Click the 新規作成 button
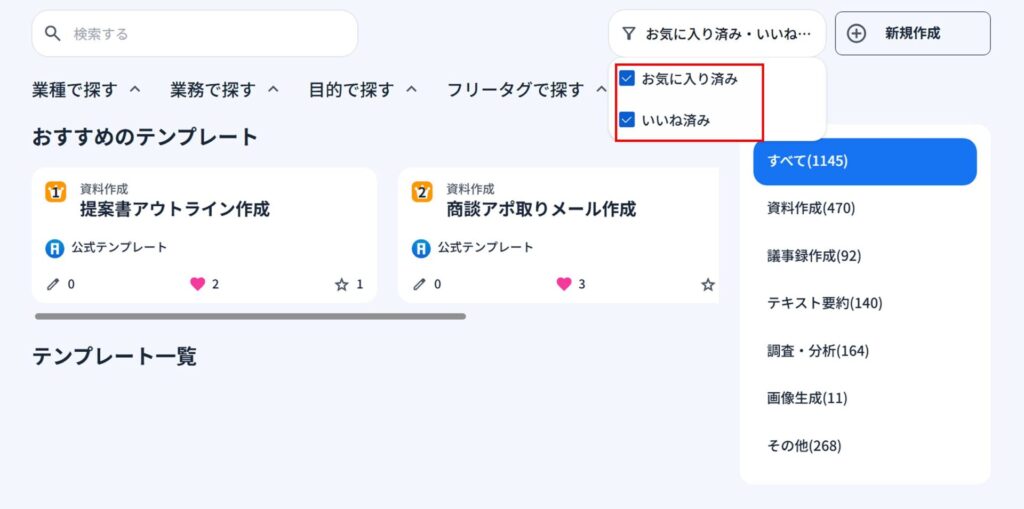The image size is (1024, 509). click(912, 34)
